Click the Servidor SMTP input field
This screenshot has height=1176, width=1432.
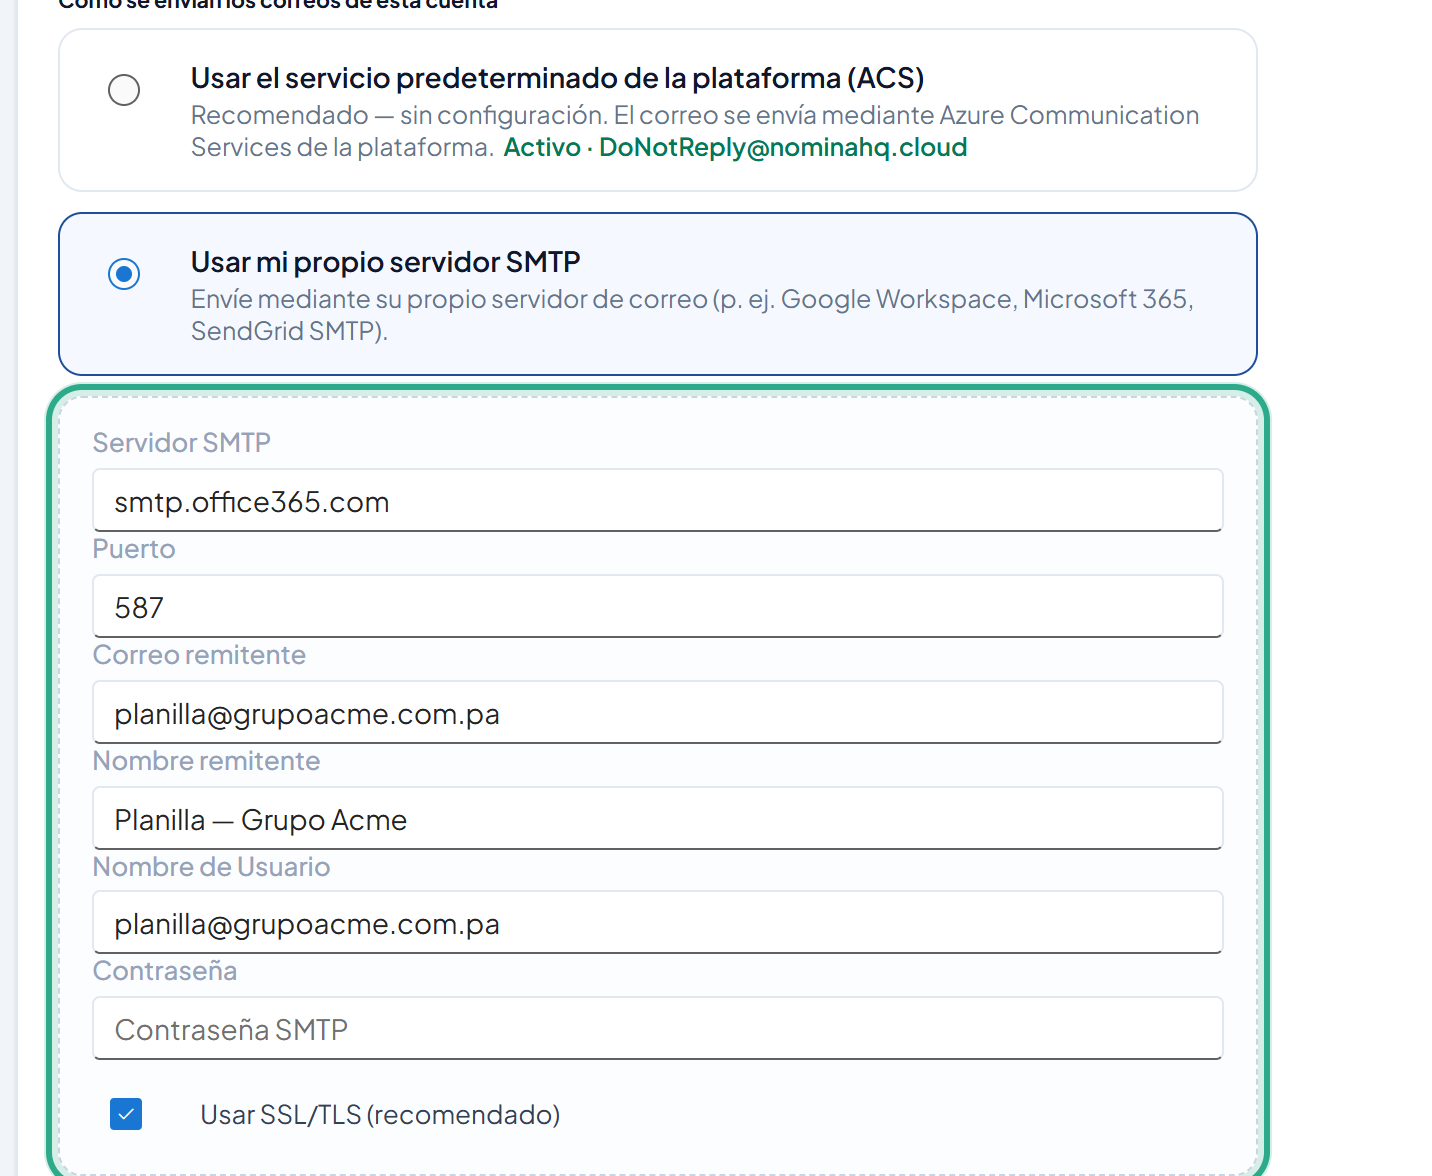(658, 501)
